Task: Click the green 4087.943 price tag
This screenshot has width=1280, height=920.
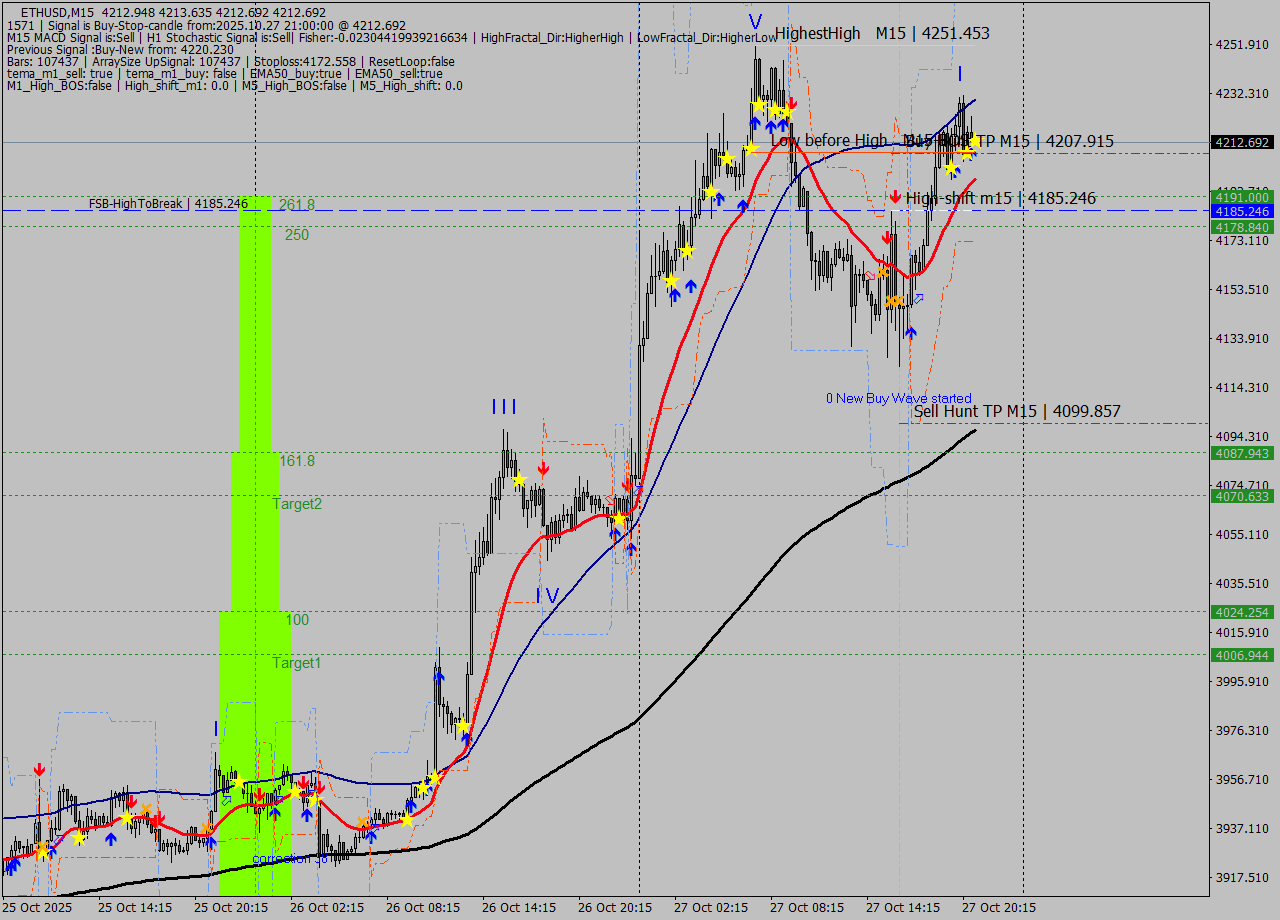Action: click(x=1241, y=453)
